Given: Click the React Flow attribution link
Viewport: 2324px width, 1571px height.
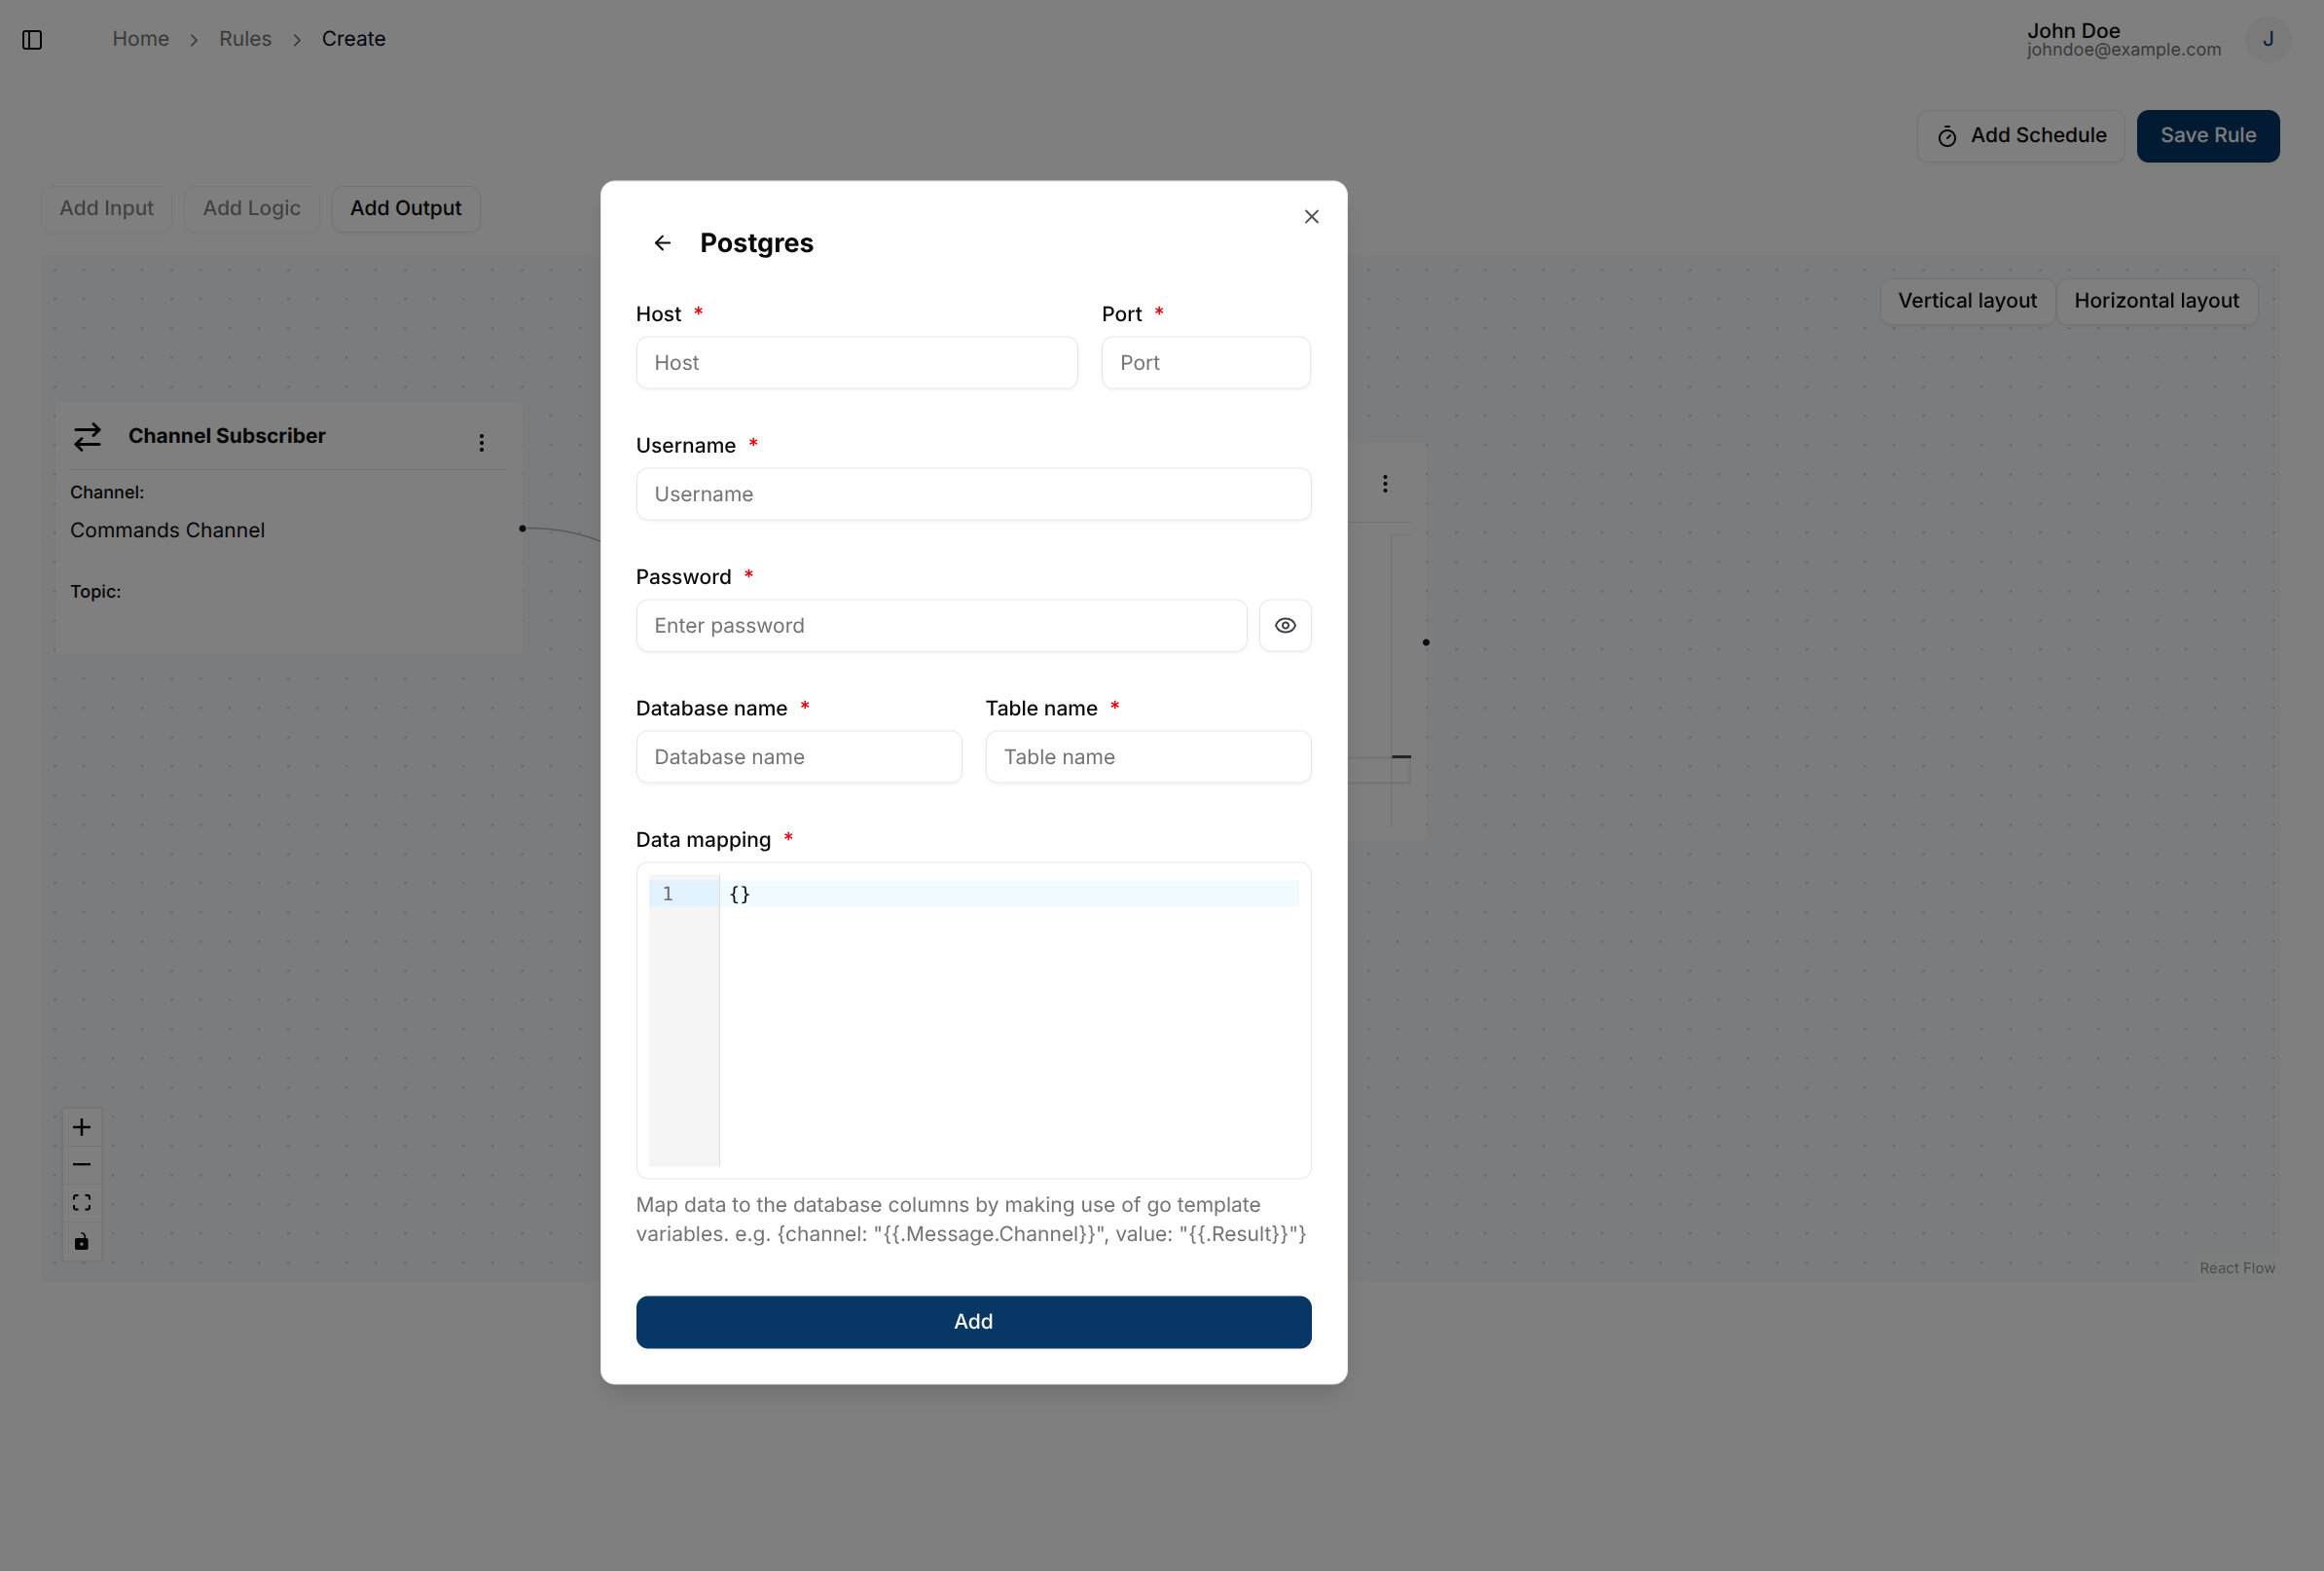Looking at the screenshot, I should point(2237,1268).
